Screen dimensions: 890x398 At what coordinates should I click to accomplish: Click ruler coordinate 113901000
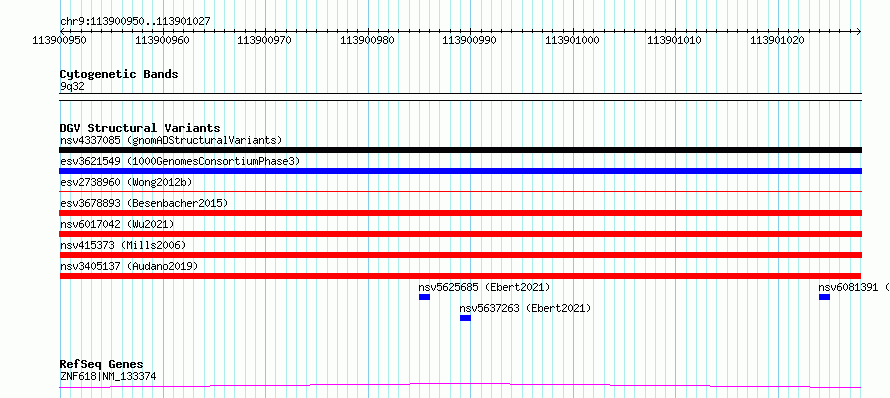pyautogui.click(x=573, y=41)
